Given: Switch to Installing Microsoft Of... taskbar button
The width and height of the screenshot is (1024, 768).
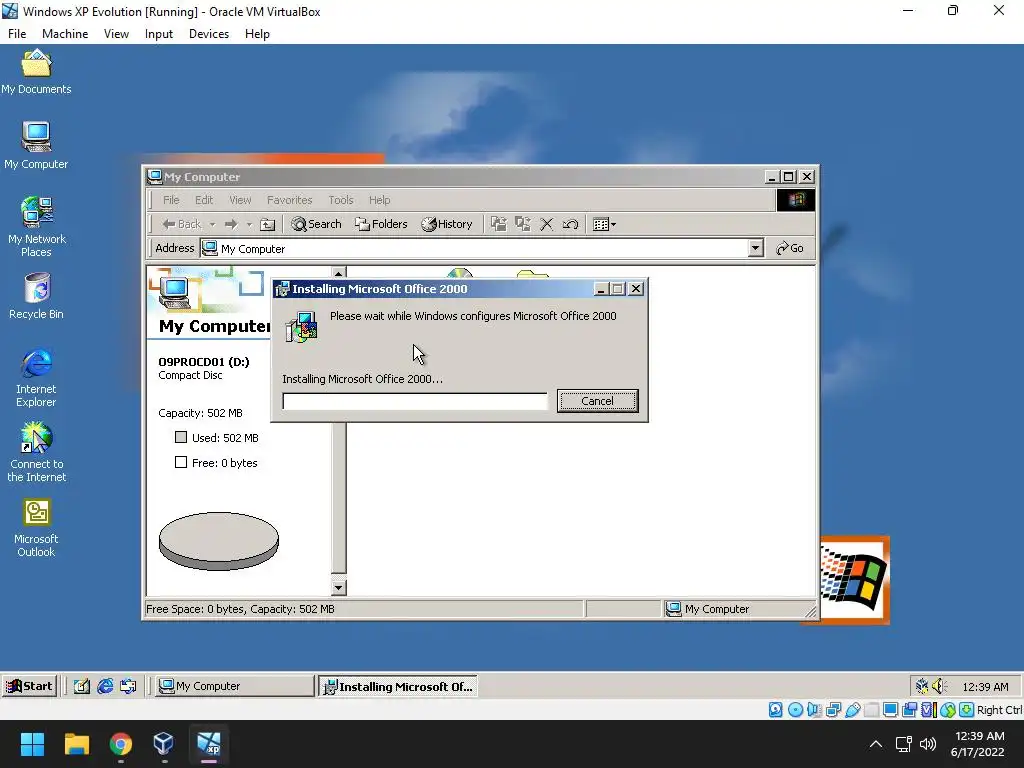Looking at the screenshot, I should [x=398, y=686].
